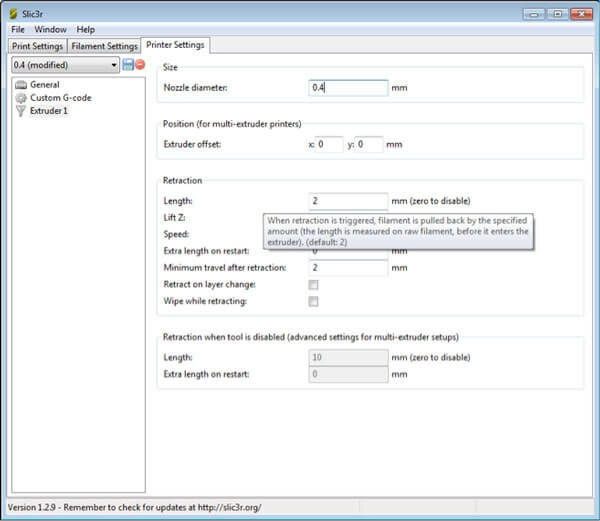Click the Extruder offset y field

369,145
